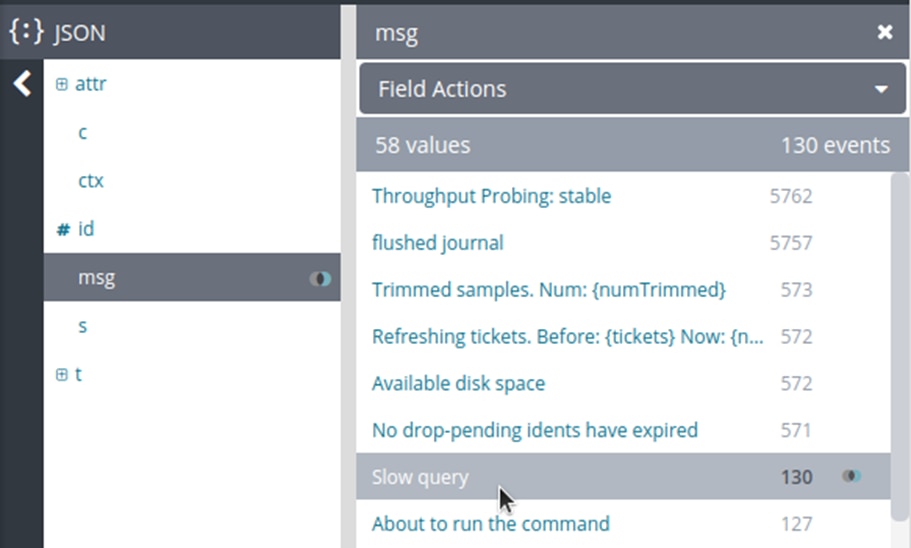Select 'Trimmed samples. Num: {numTrimmed}' value
The width and height of the screenshot is (911, 548).
[549, 290]
